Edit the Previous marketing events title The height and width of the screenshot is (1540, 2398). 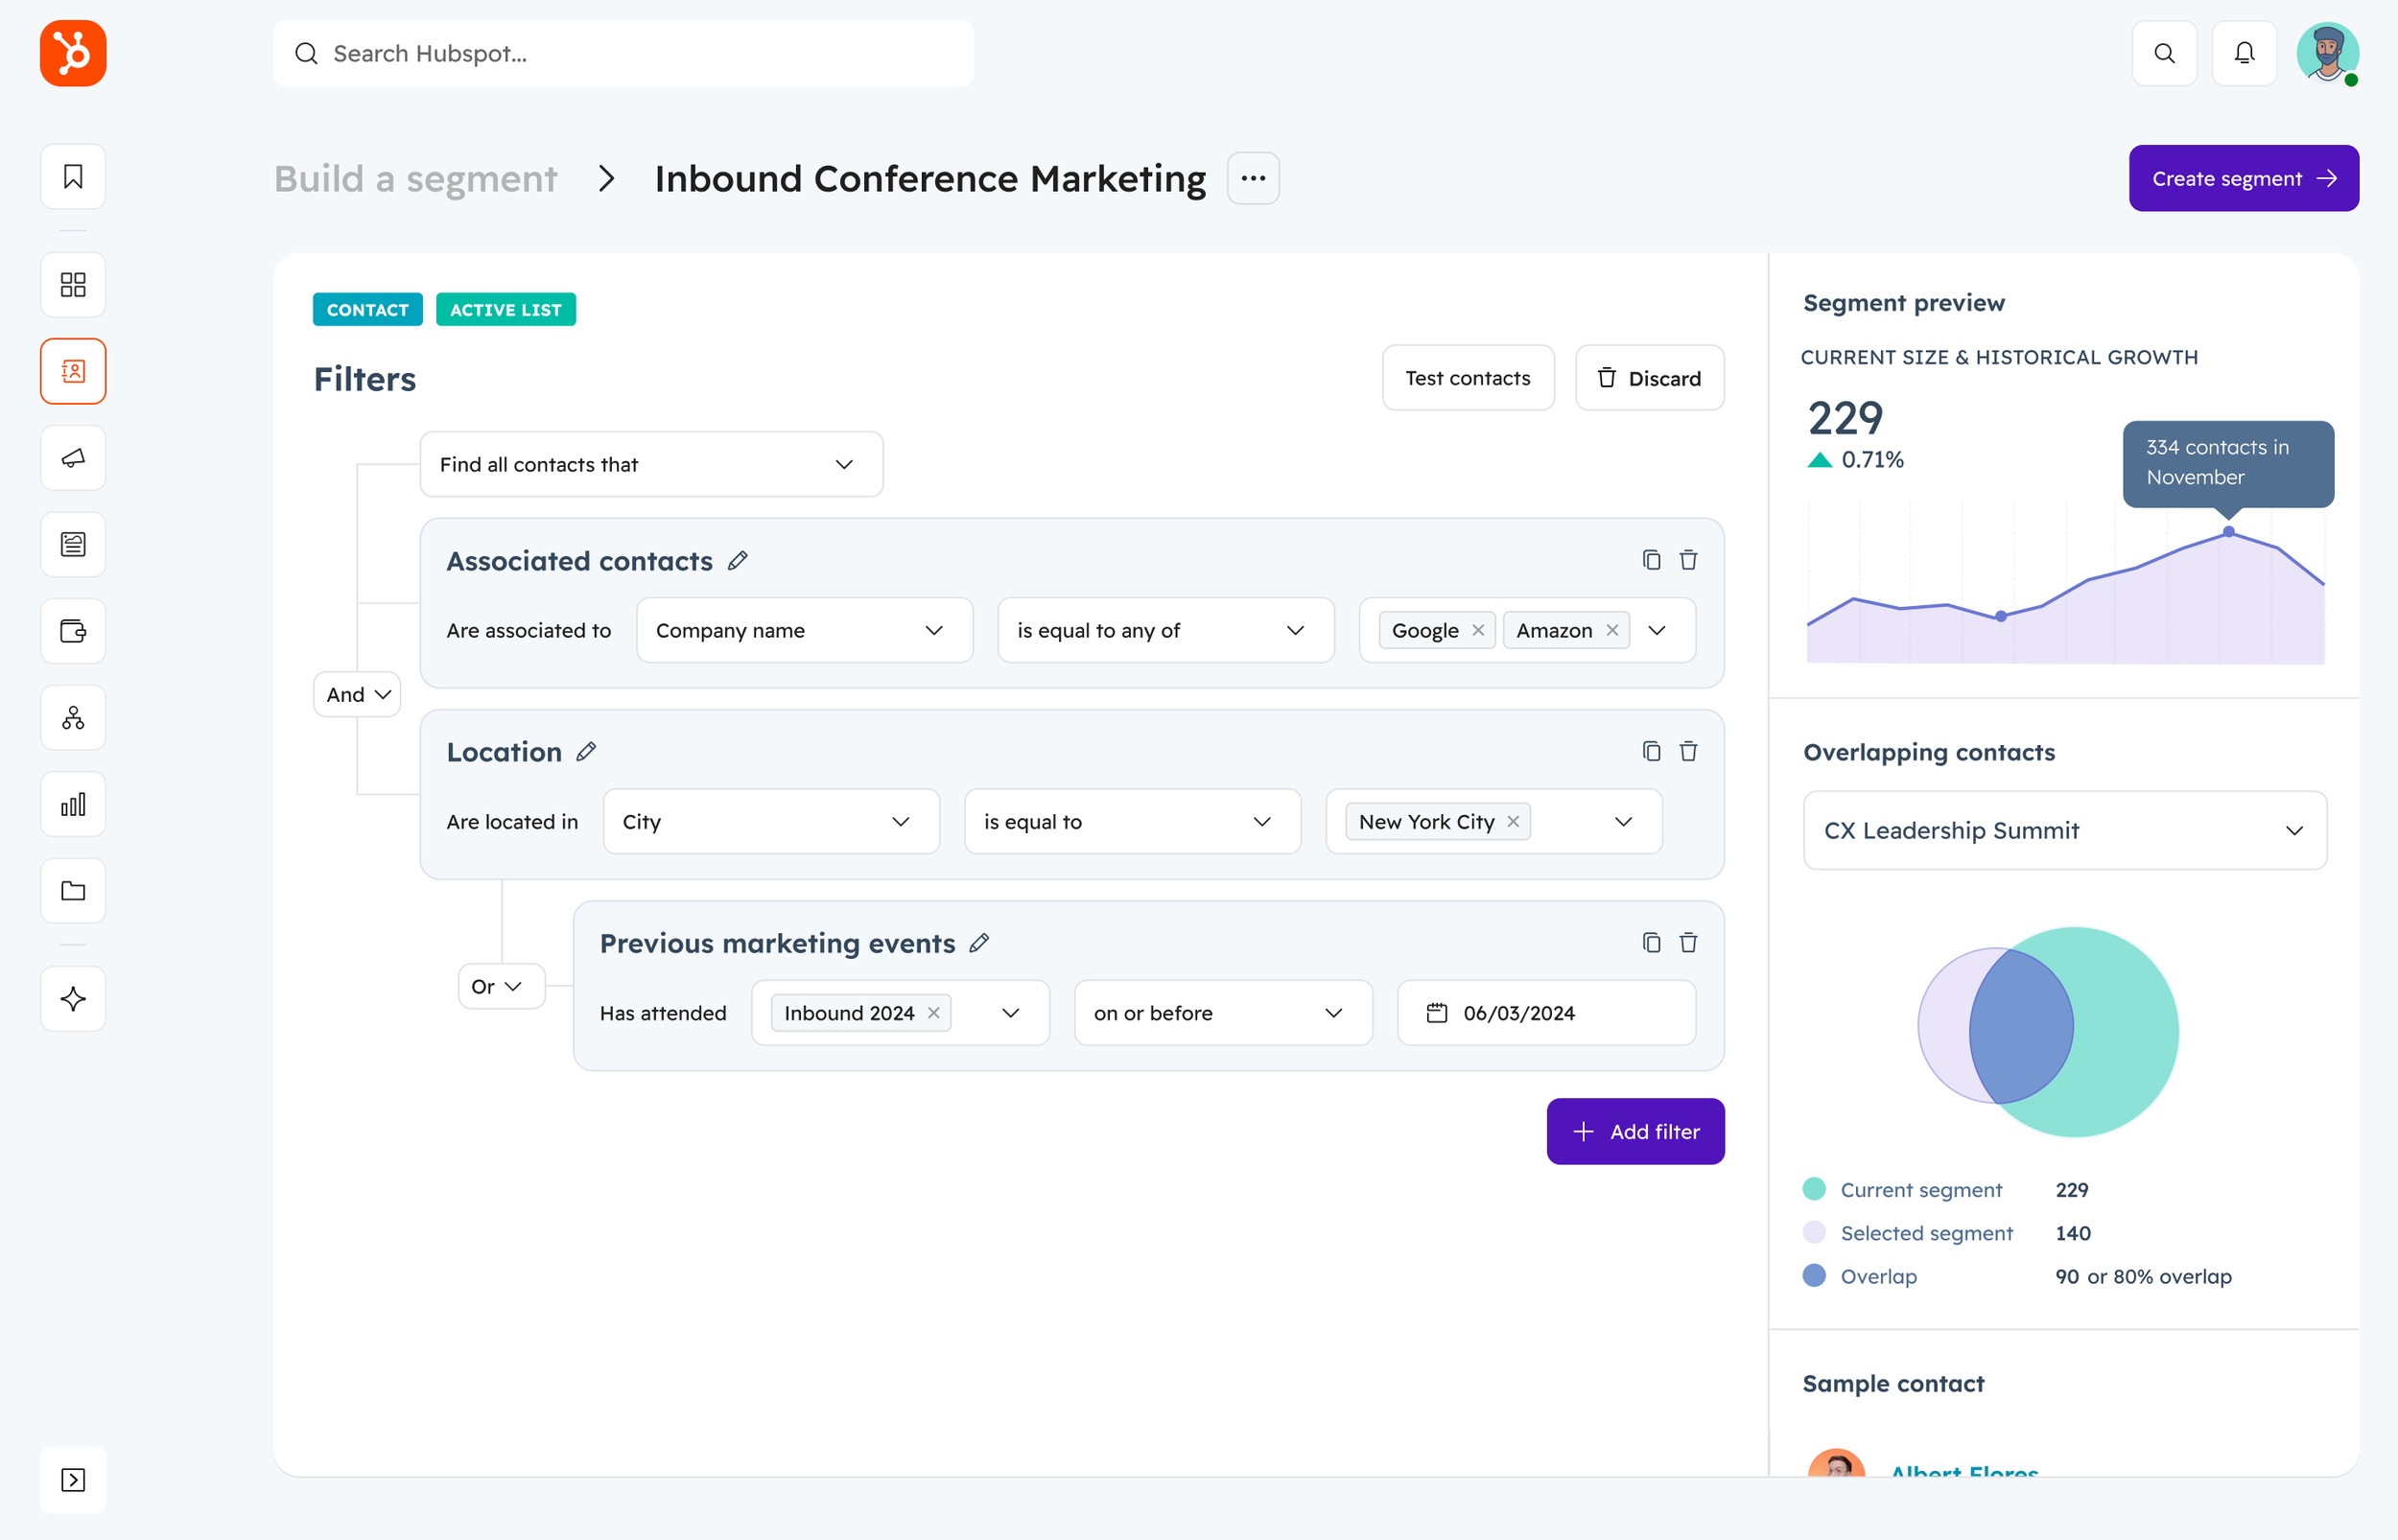pyautogui.click(x=979, y=942)
